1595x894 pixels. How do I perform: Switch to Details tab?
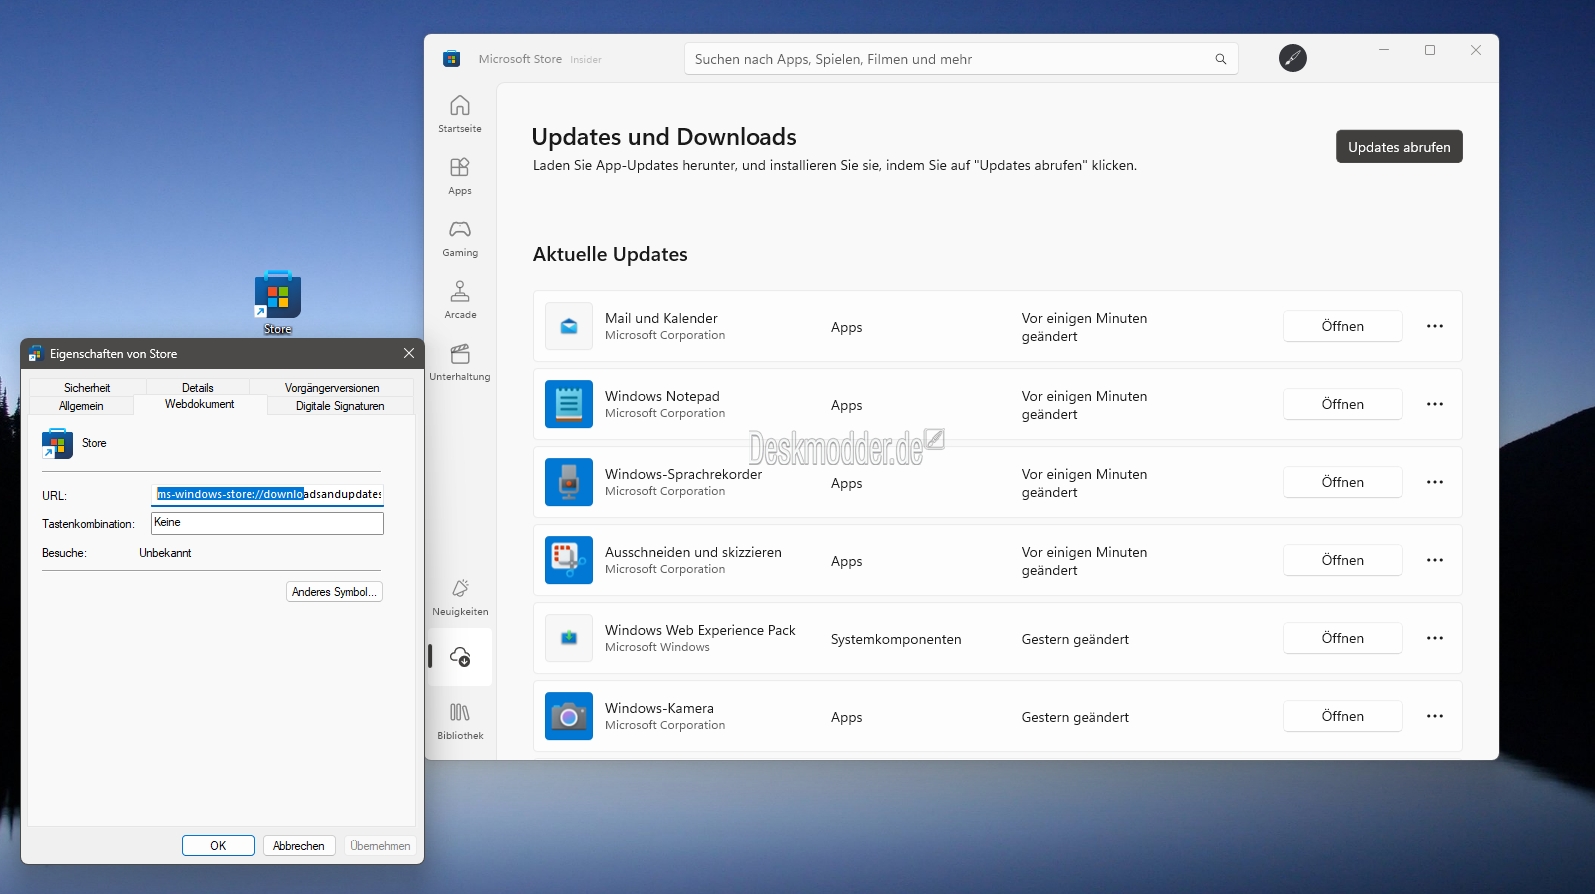tap(198, 388)
